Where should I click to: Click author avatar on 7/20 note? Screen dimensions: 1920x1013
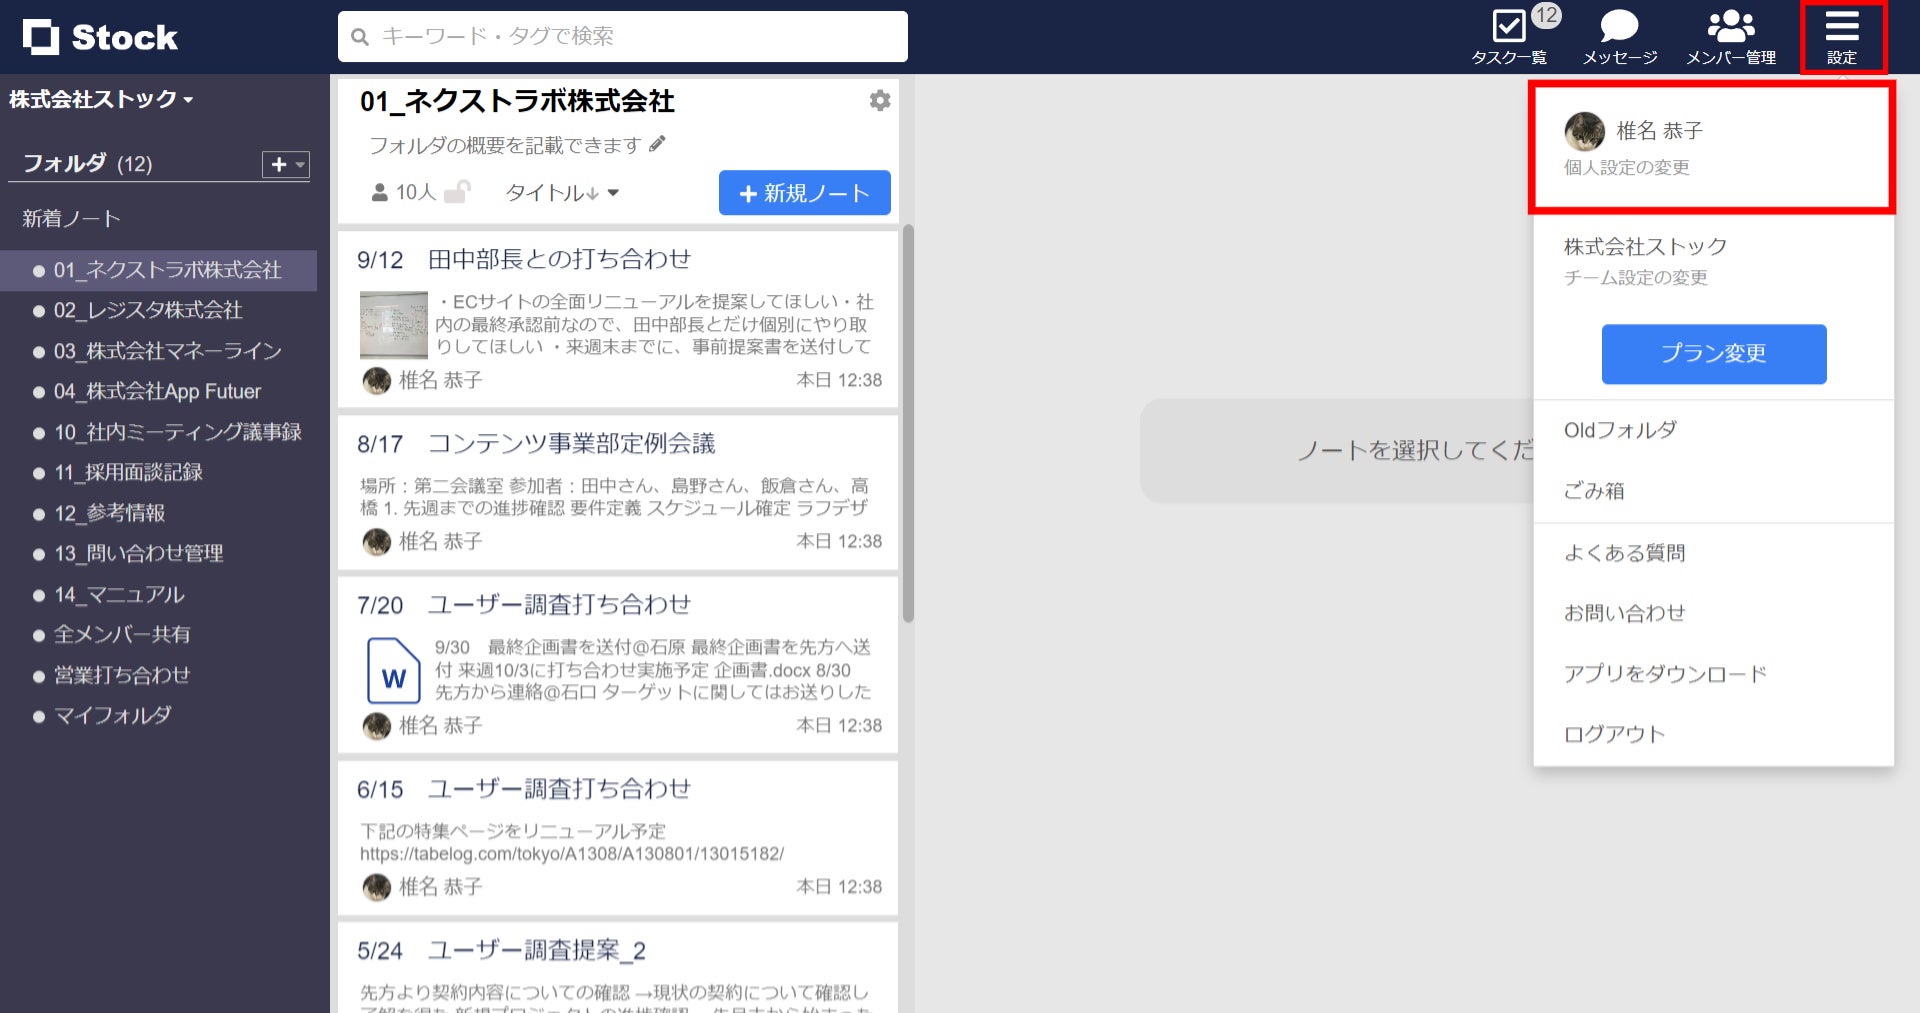[376, 725]
